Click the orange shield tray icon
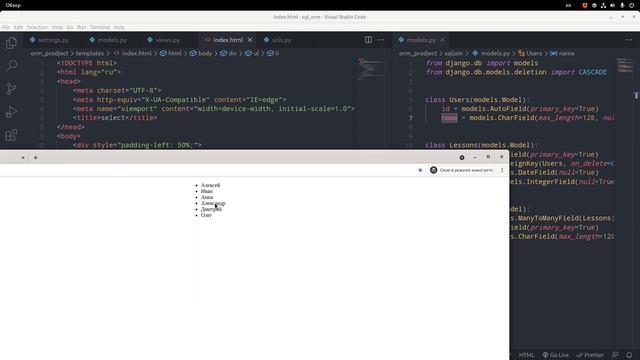Image resolution: width=640 pixels, height=360 pixels. [584, 5]
